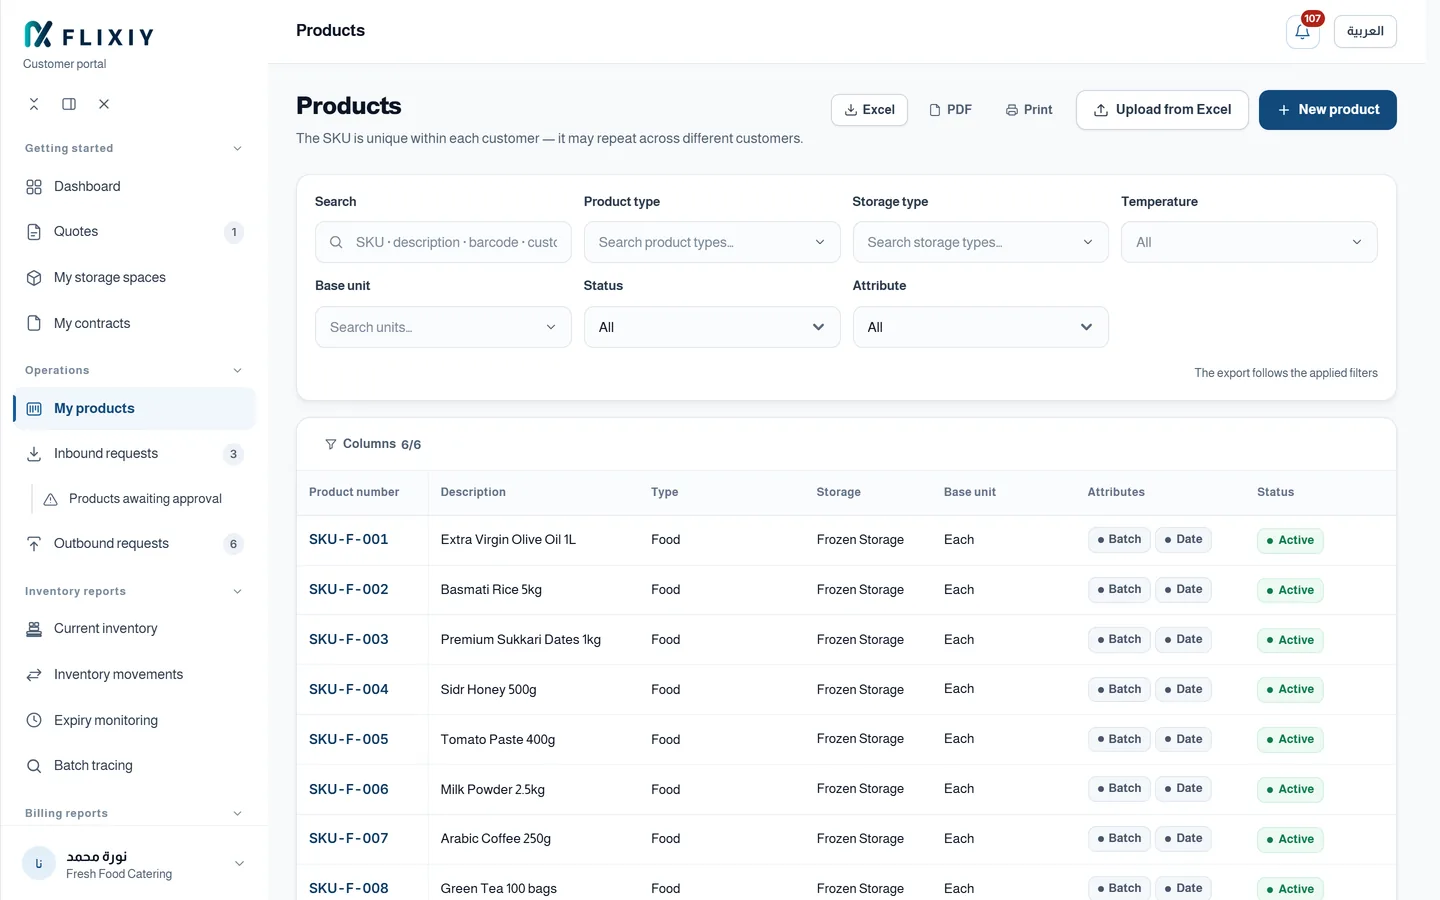The width and height of the screenshot is (1440, 900).
Task: Click the sidebar panel layout icon
Action: [x=69, y=104]
